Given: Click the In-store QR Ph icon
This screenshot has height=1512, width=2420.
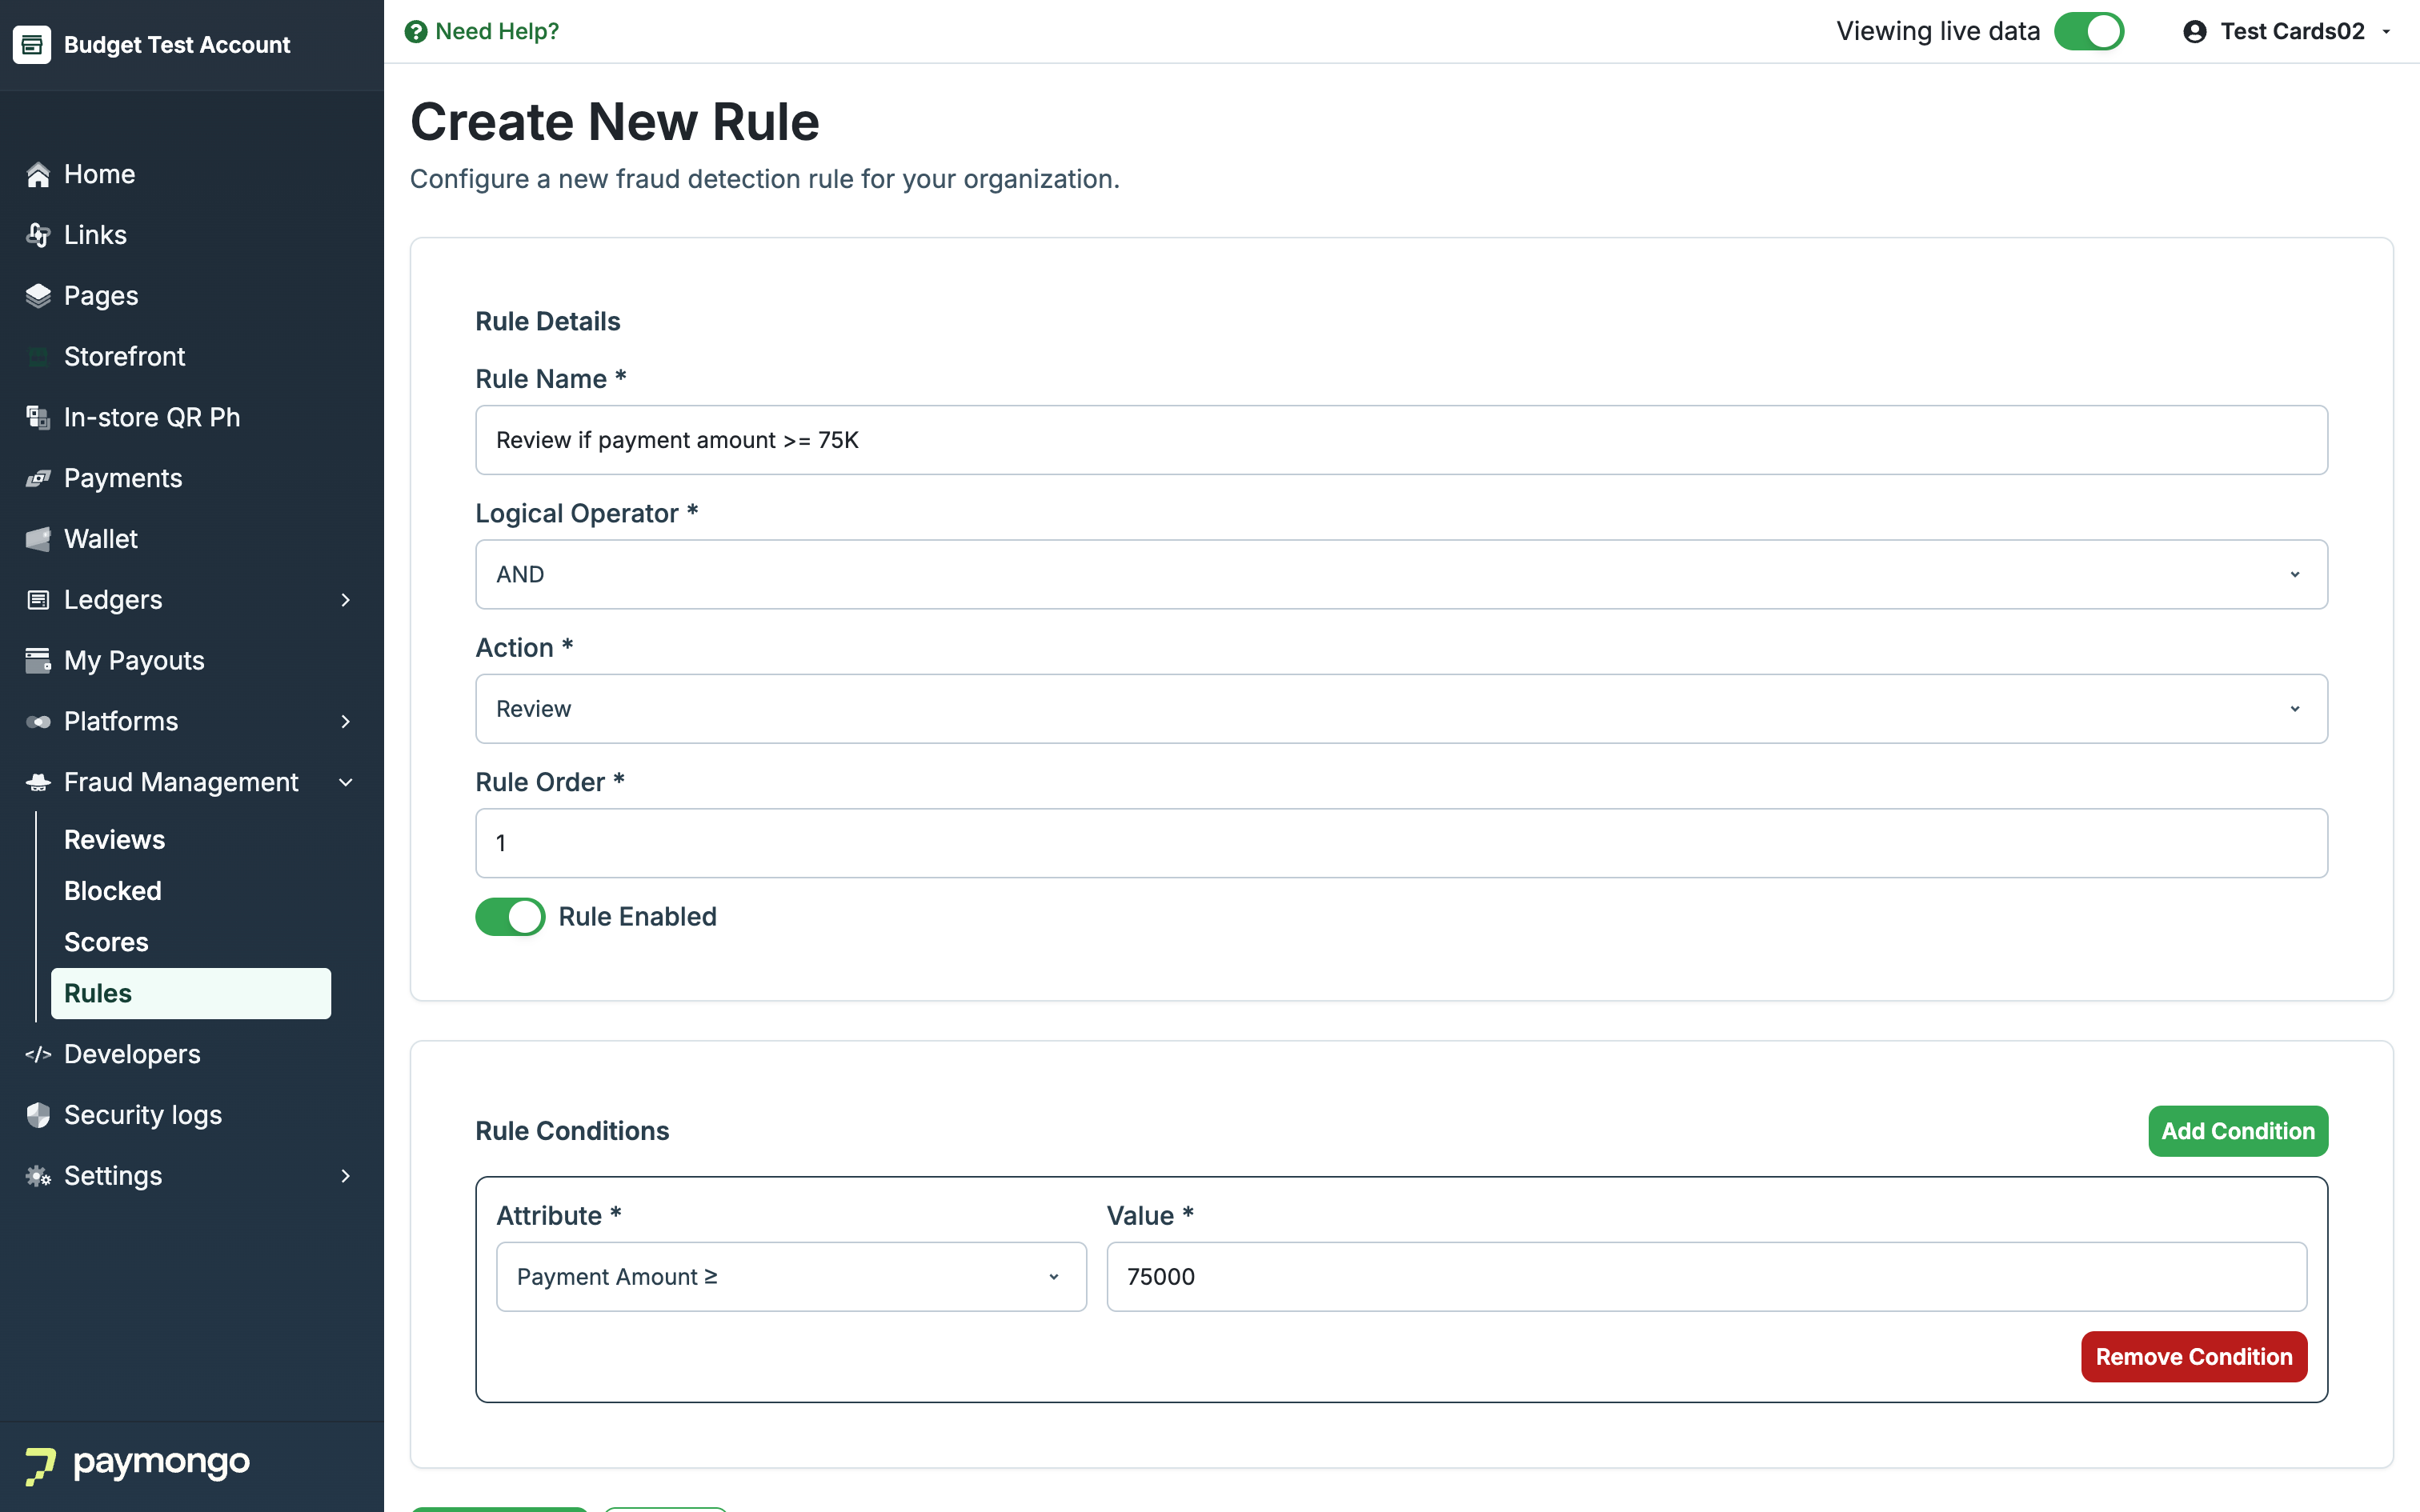Looking at the screenshot, I should 38,418.
